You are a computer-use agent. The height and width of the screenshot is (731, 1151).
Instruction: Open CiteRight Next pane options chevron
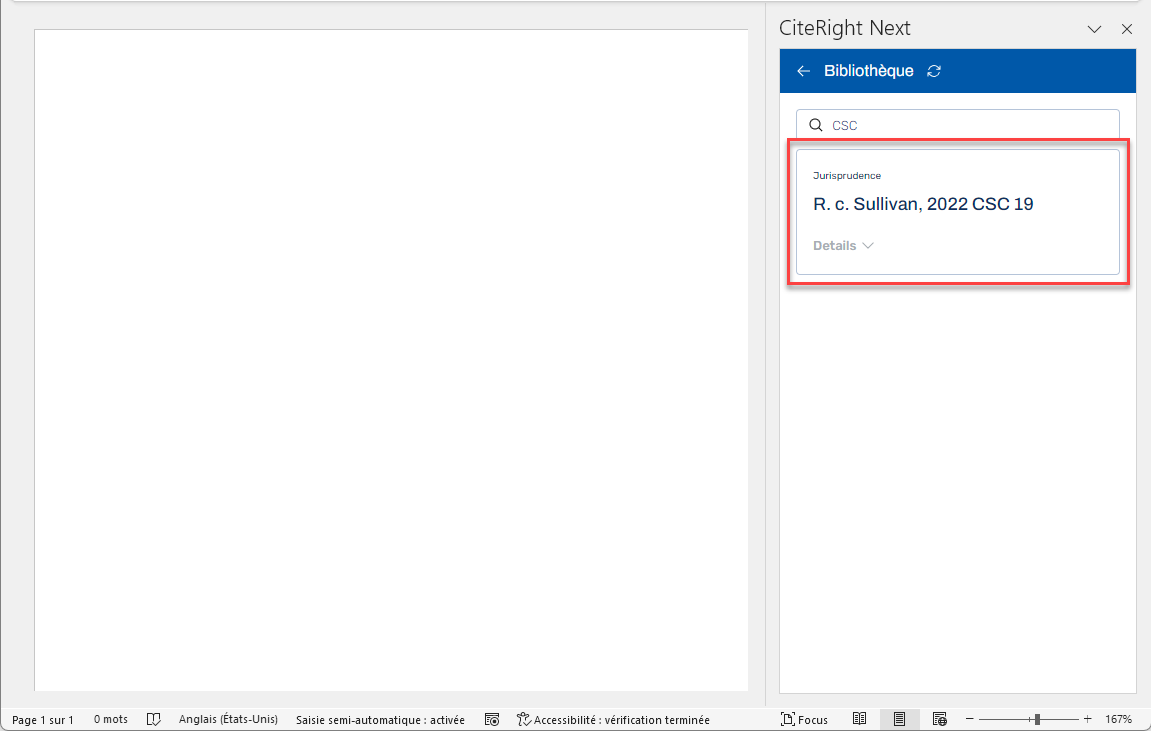tap(1094, 29)
